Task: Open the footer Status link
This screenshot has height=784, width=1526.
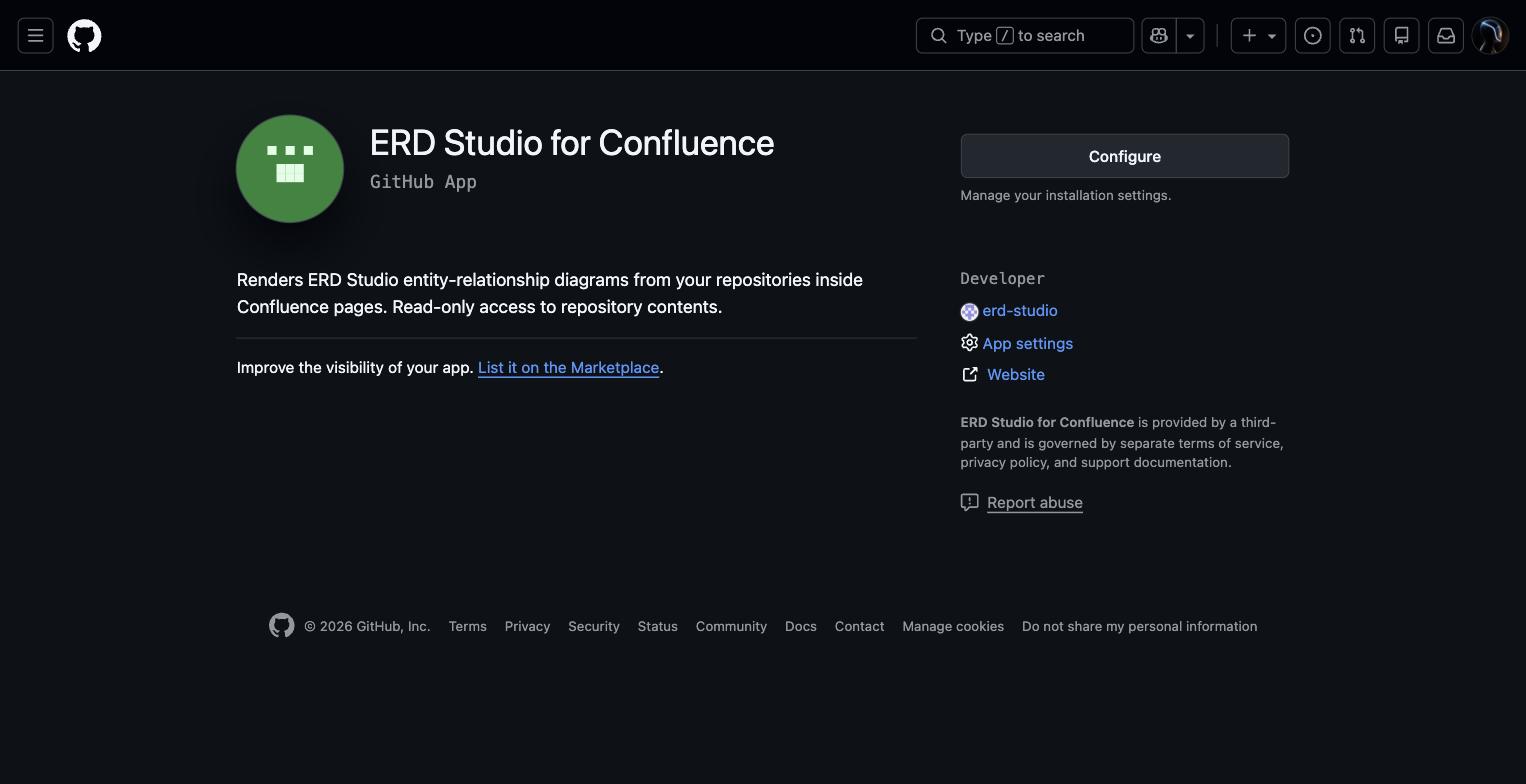Action: coord(658,626)
